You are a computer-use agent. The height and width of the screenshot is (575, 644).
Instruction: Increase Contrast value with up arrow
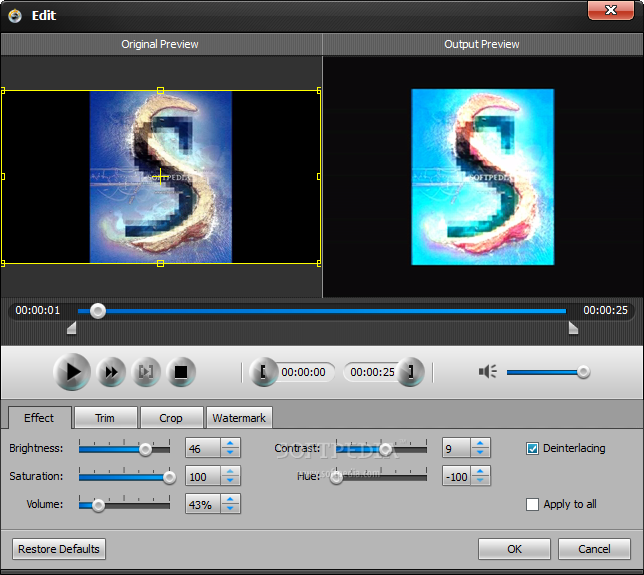coord(480,443)
